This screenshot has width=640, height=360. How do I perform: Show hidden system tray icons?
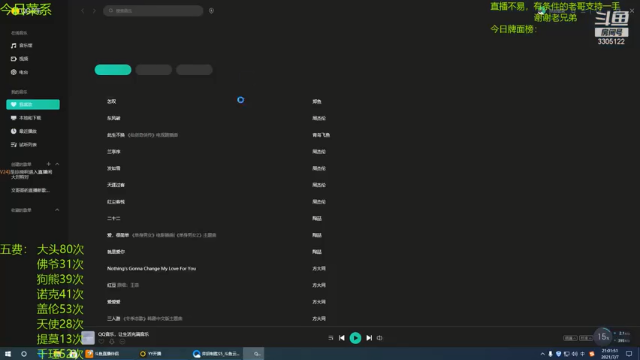point(542,354)
